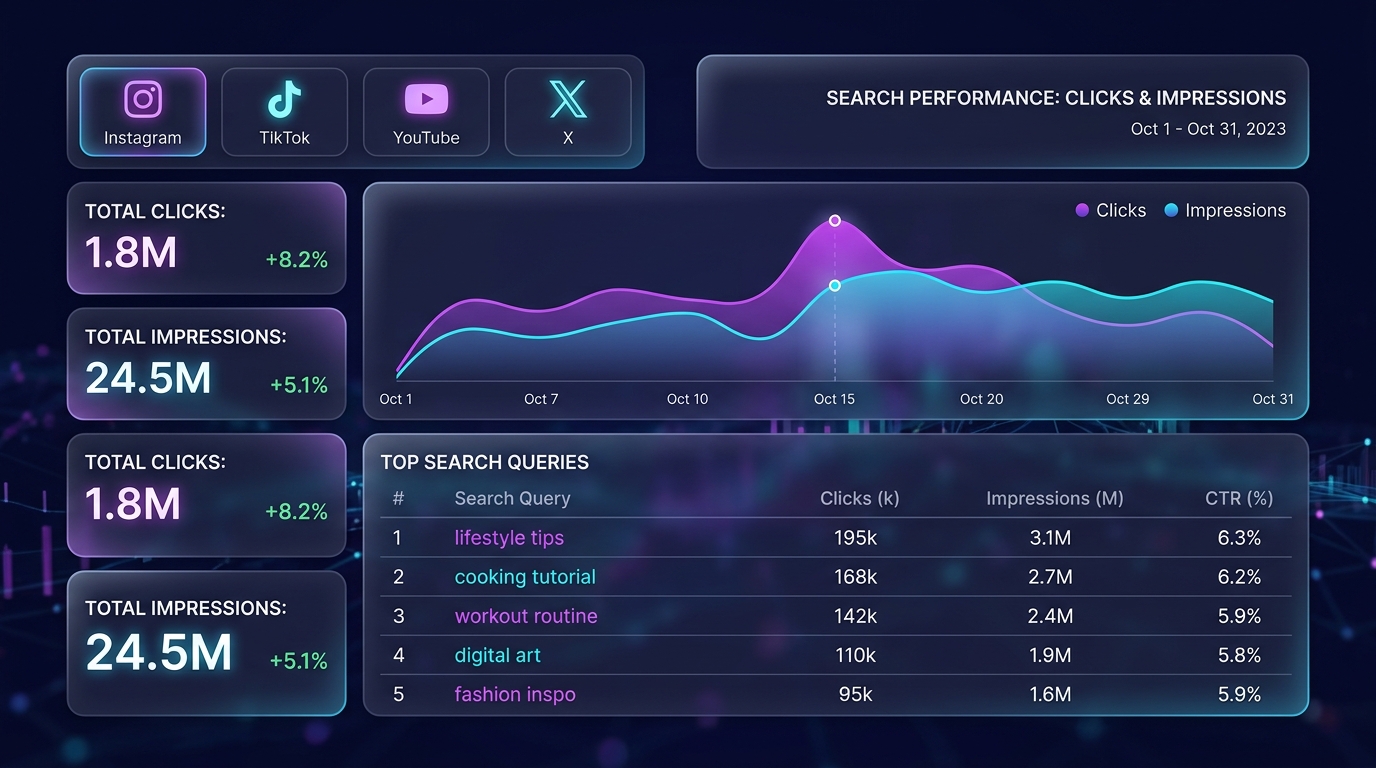The image size is (1376, 768).
Task: Open the lifestyle tips query link
Action: [509, 538]
